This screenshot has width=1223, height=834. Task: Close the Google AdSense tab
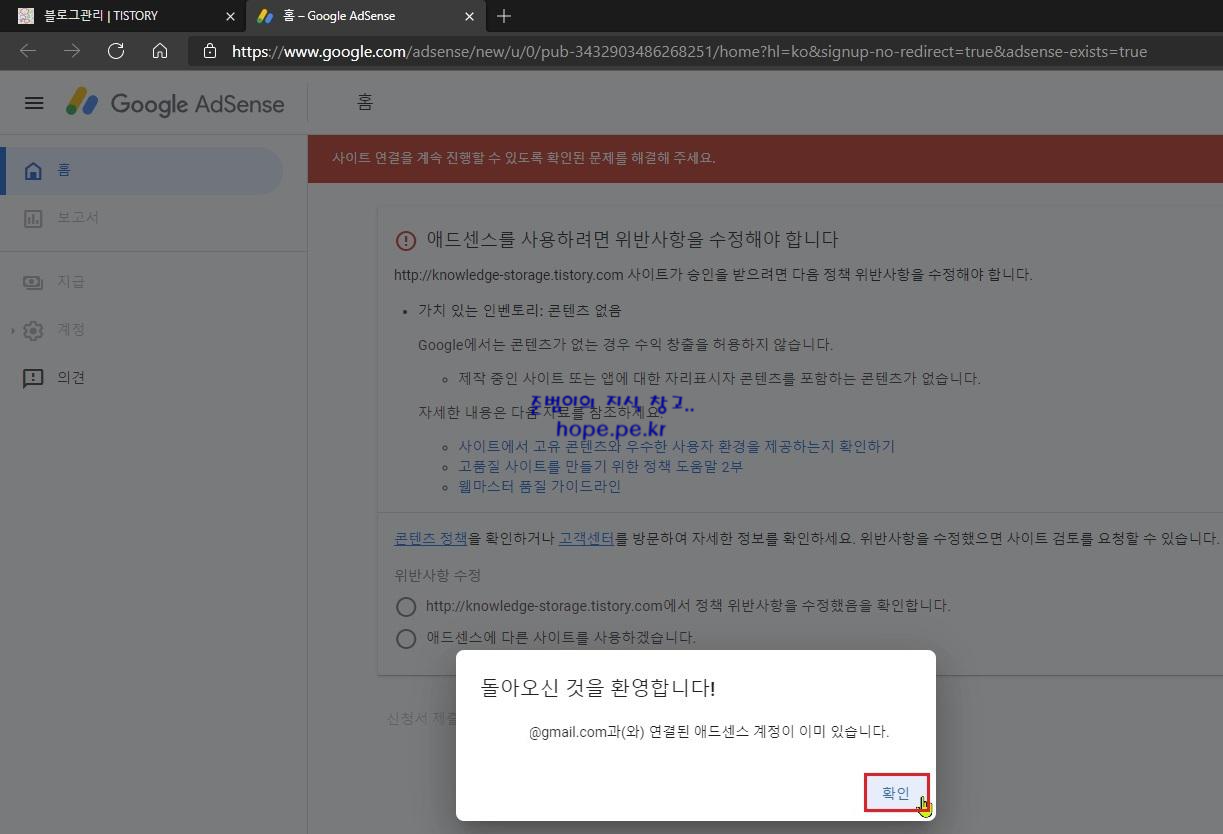[x=470, y=16]
